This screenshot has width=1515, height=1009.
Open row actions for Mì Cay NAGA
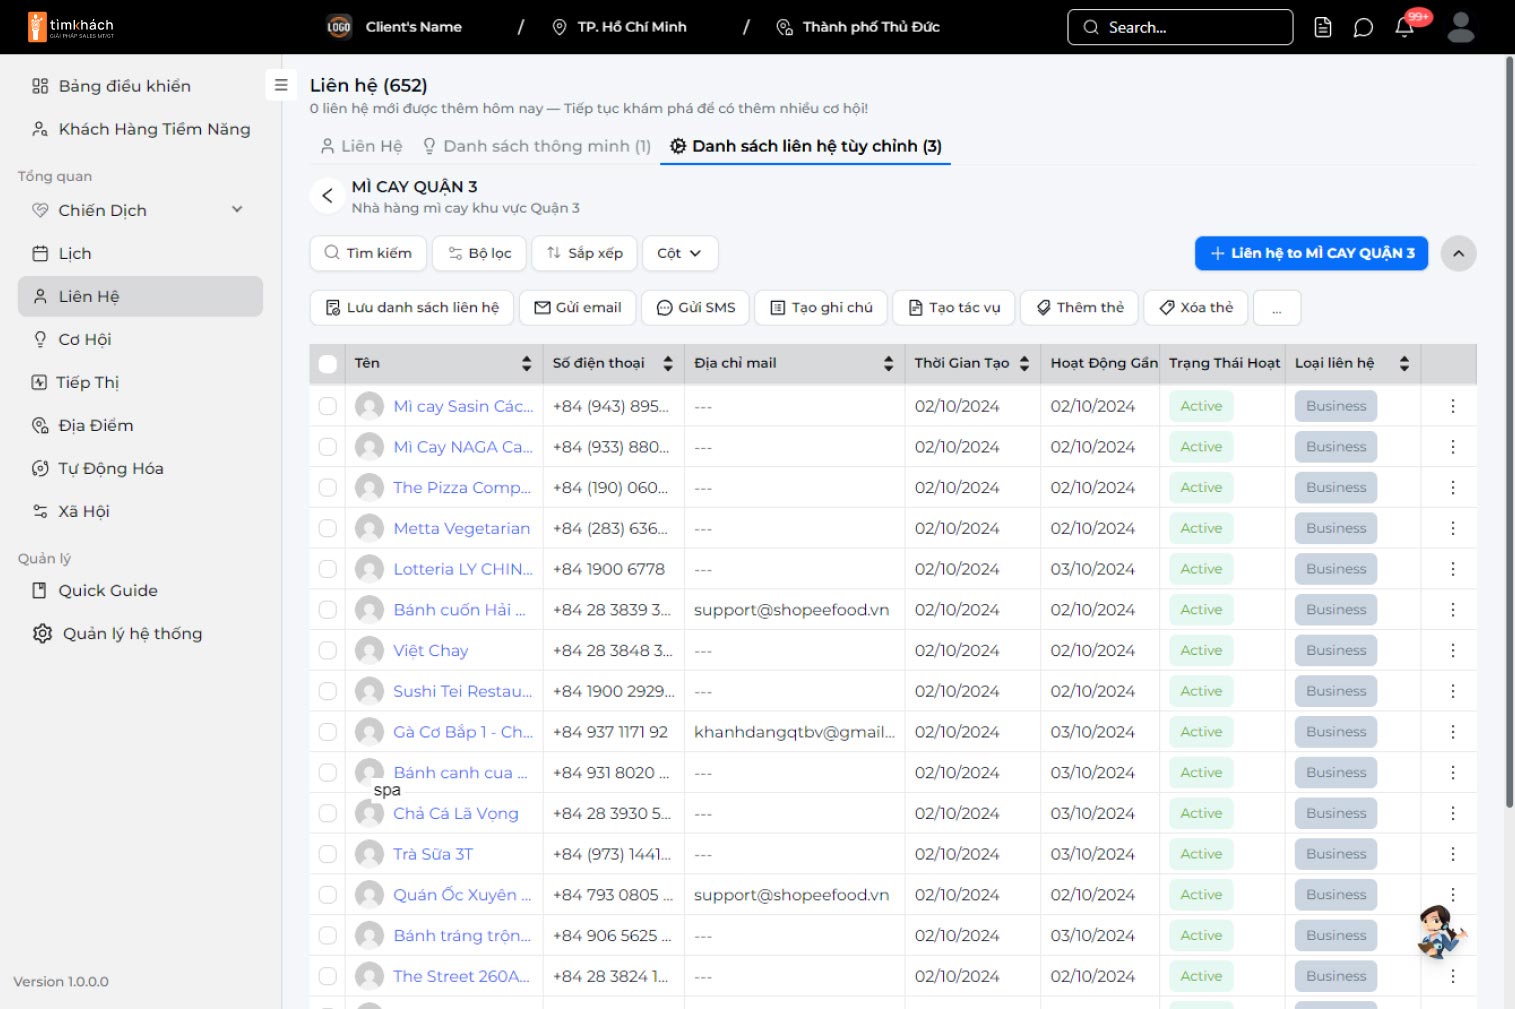(1453, 447)
